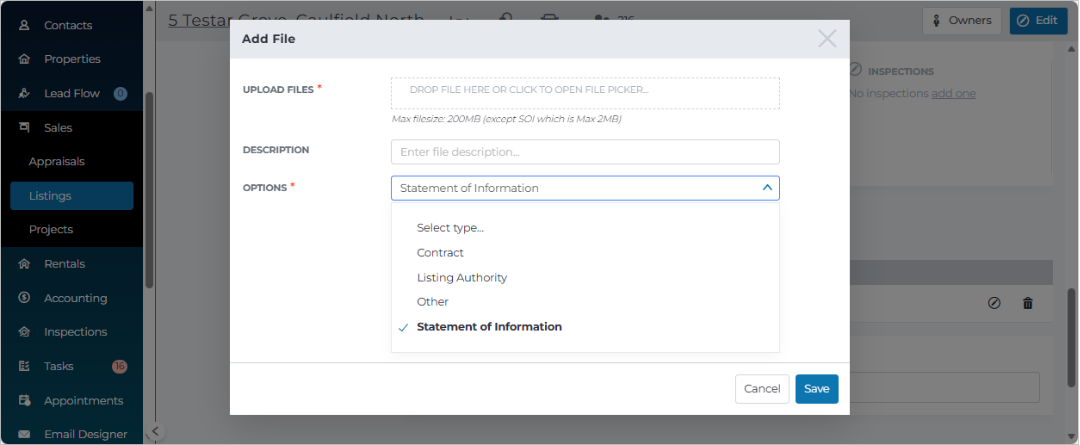Click the Owners button
1080x445 pixels.
click(x=962, y=21)
